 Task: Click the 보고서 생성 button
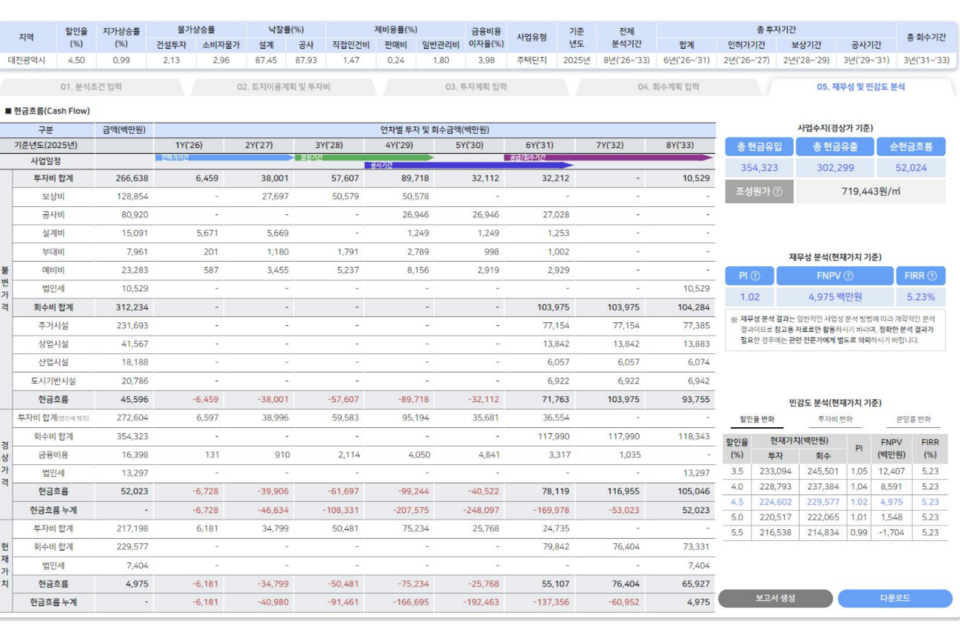click(775, 598)
